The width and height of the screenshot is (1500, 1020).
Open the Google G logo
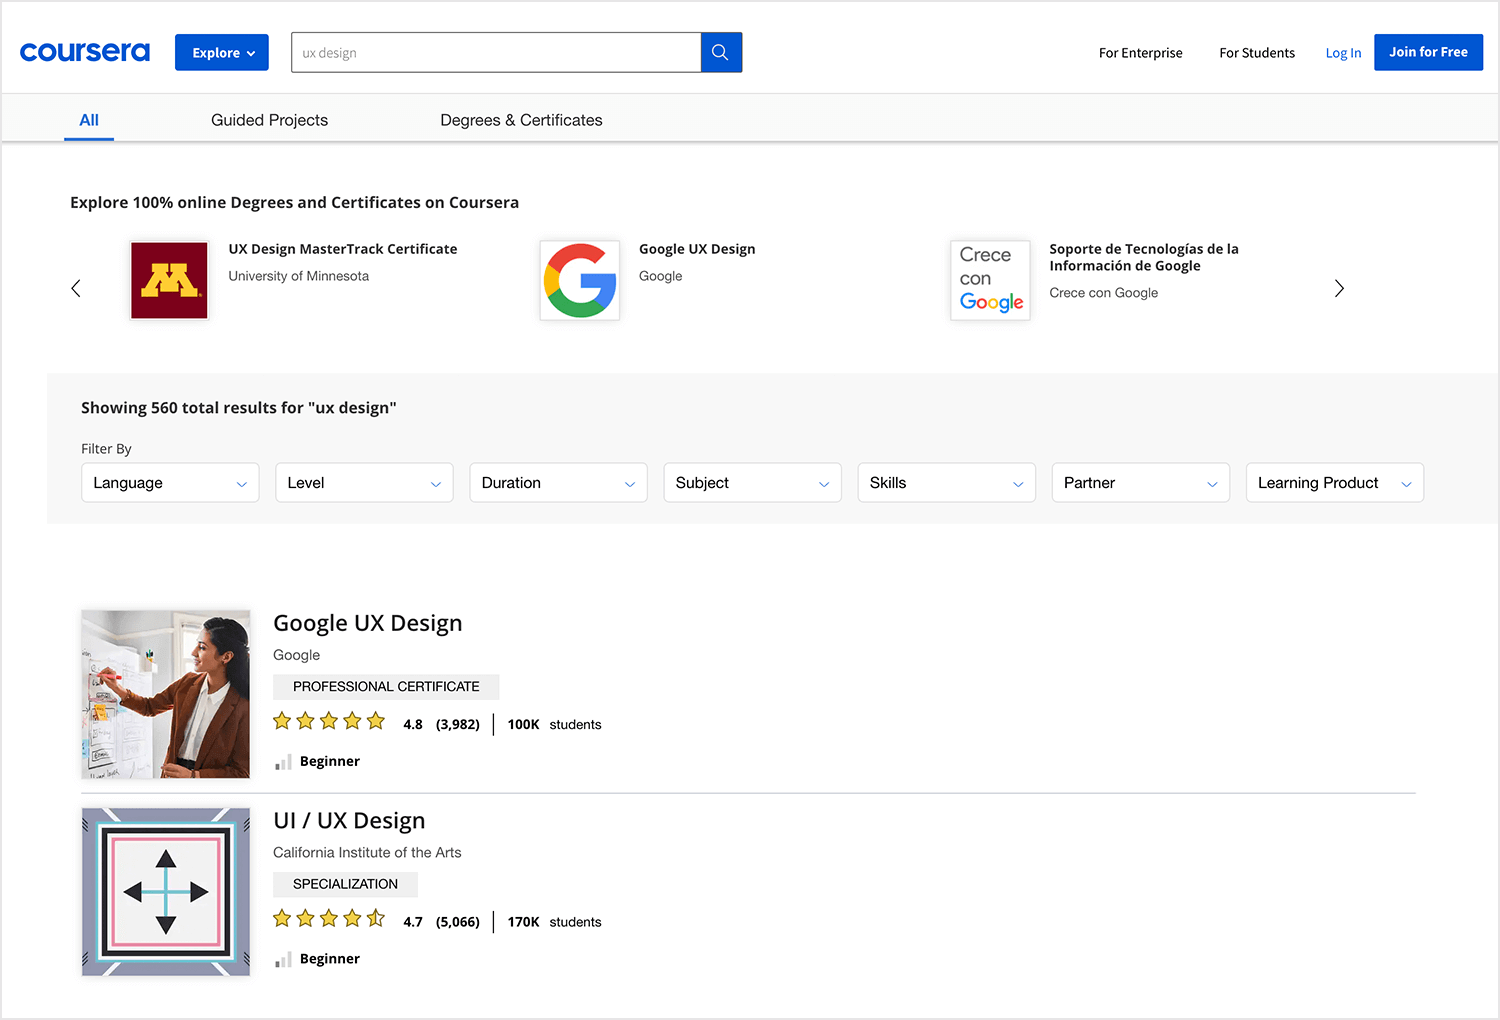pyautogui.click(x=580, y=280)
